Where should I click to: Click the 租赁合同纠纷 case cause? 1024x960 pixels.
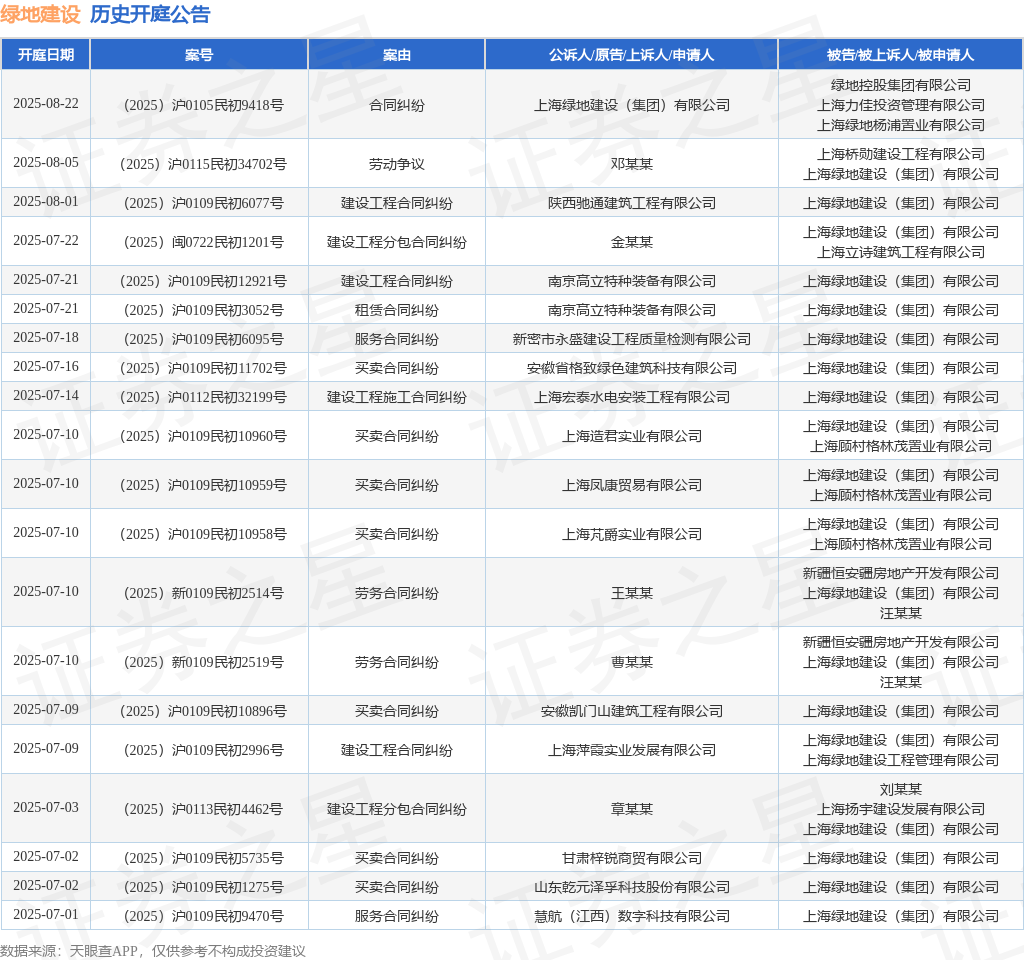[x=396, y=310]
